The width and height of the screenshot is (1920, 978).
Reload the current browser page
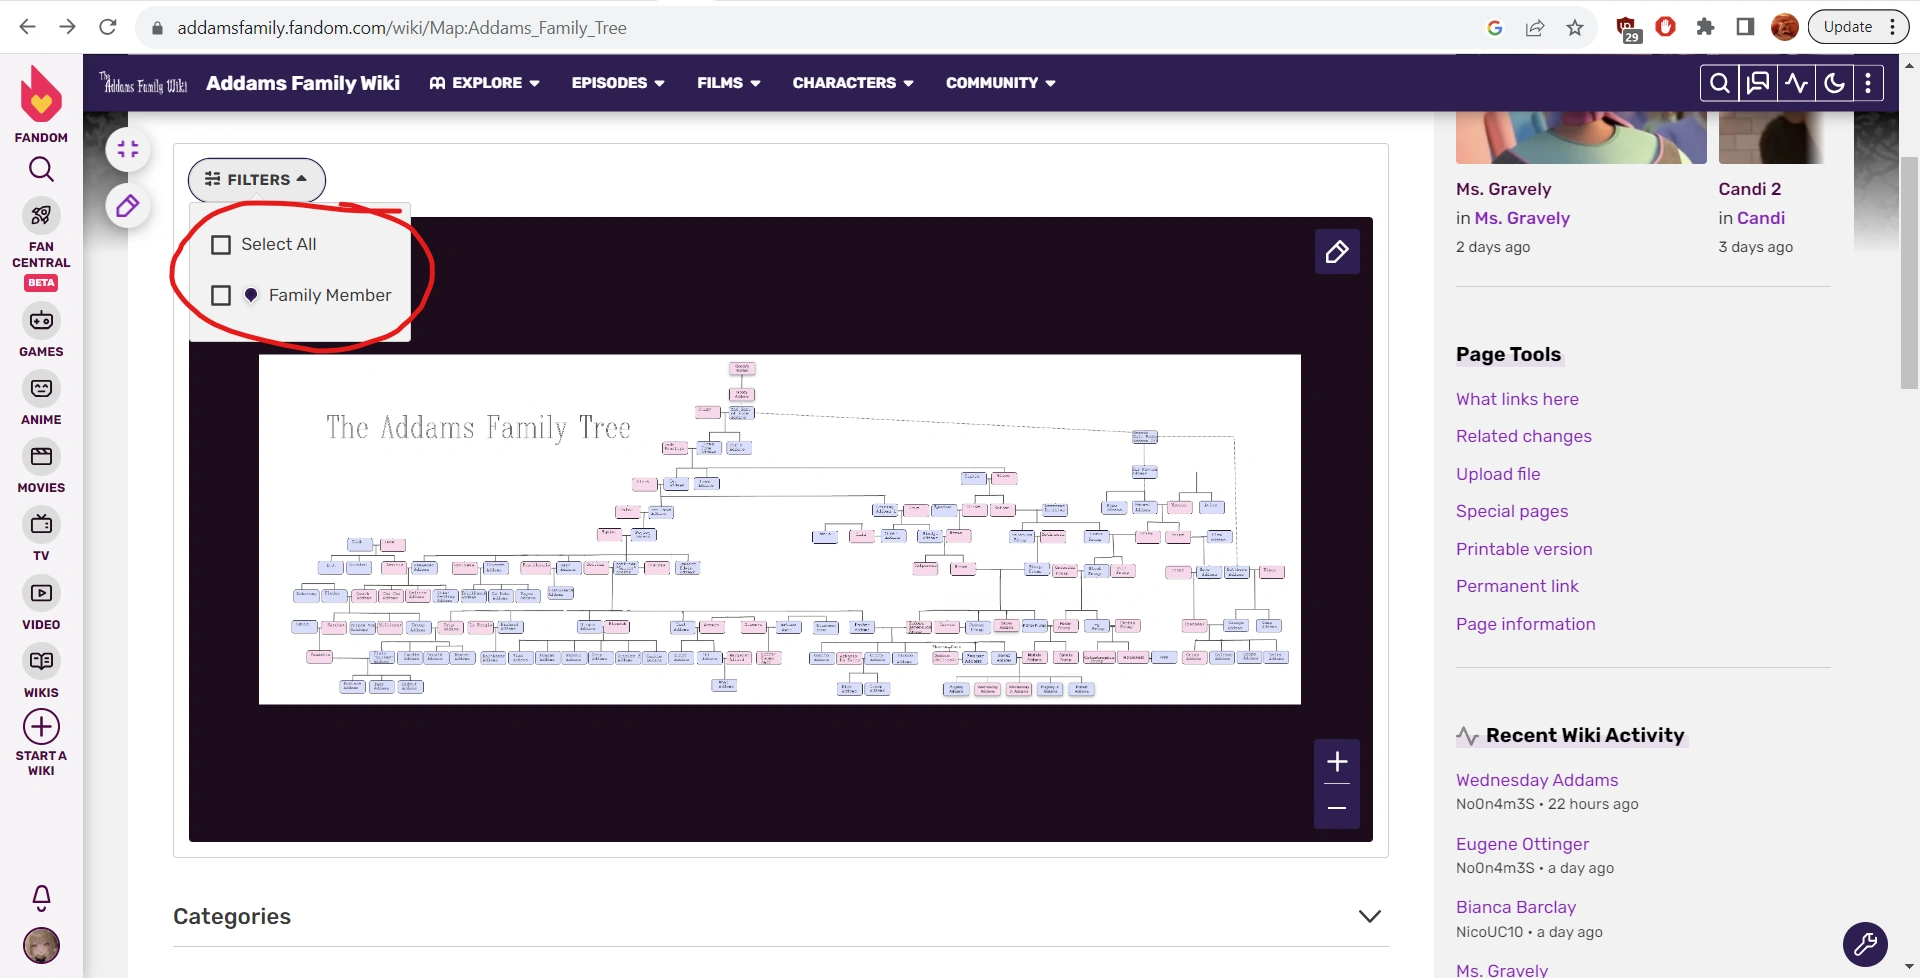click(107, 27)
